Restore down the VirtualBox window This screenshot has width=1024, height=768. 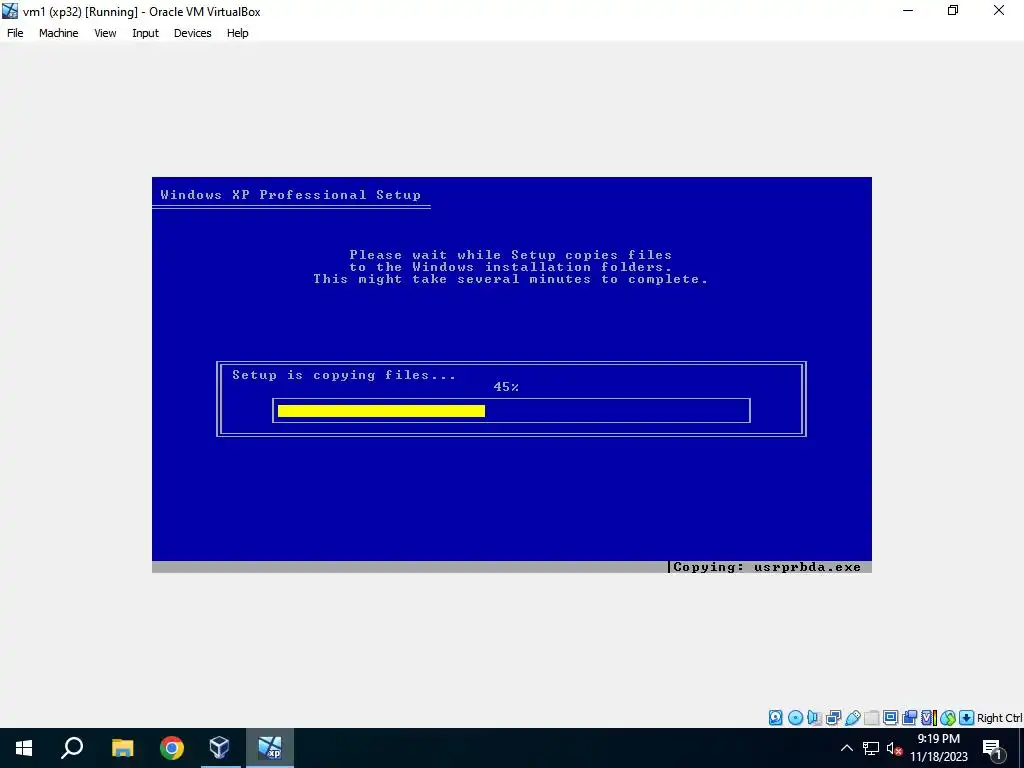coord(953,10)
